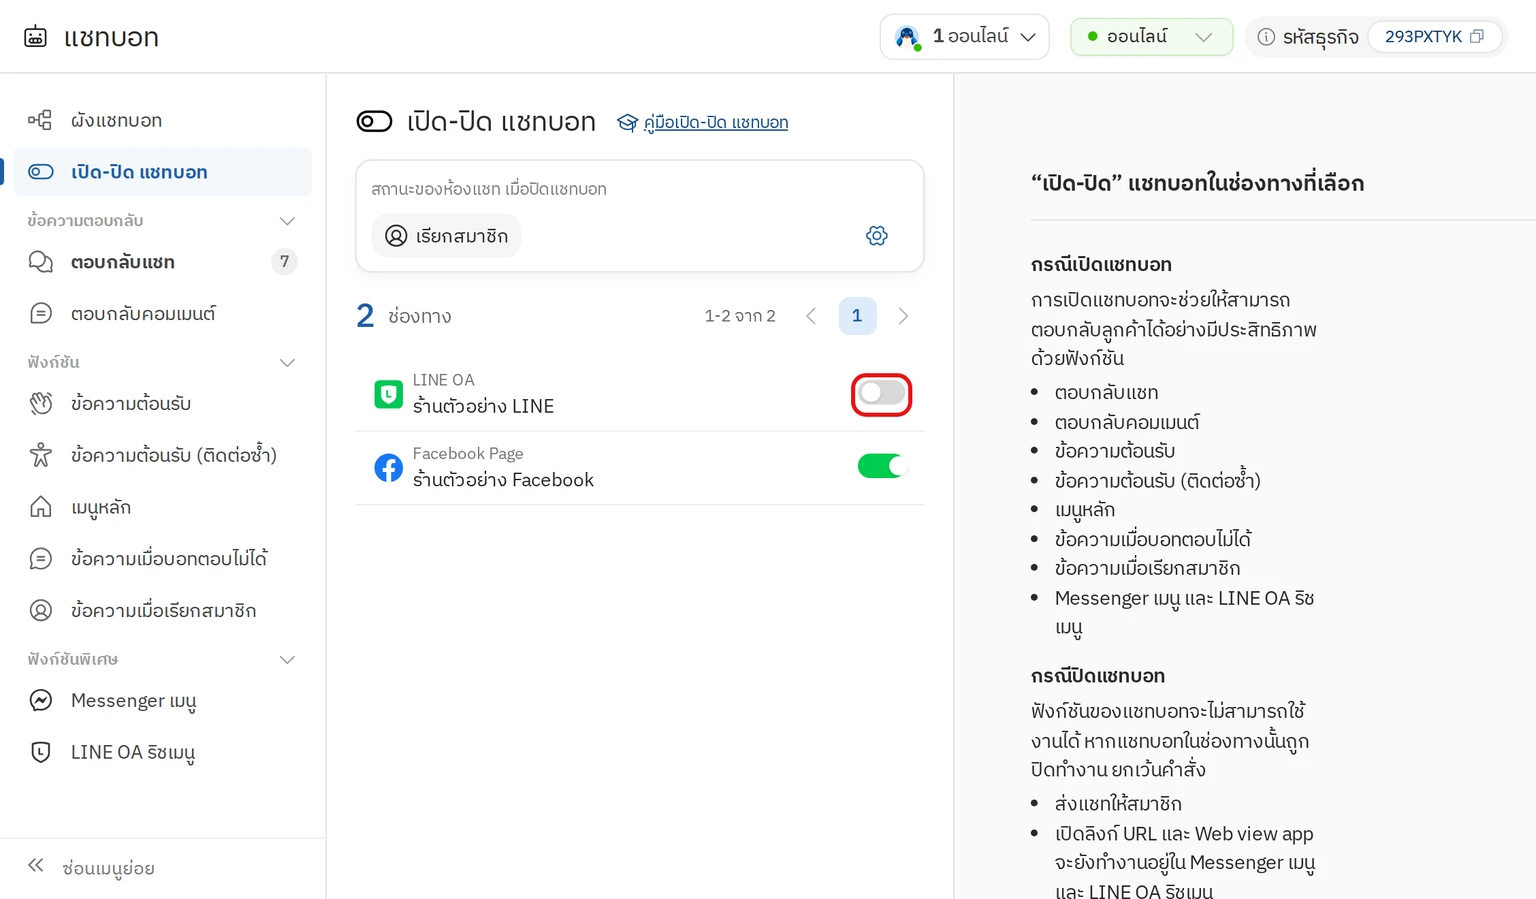Viewport: 1536px width, 899px height.
Task: Click the chatbot robot icon in header
Action: [x=35, y=37]
